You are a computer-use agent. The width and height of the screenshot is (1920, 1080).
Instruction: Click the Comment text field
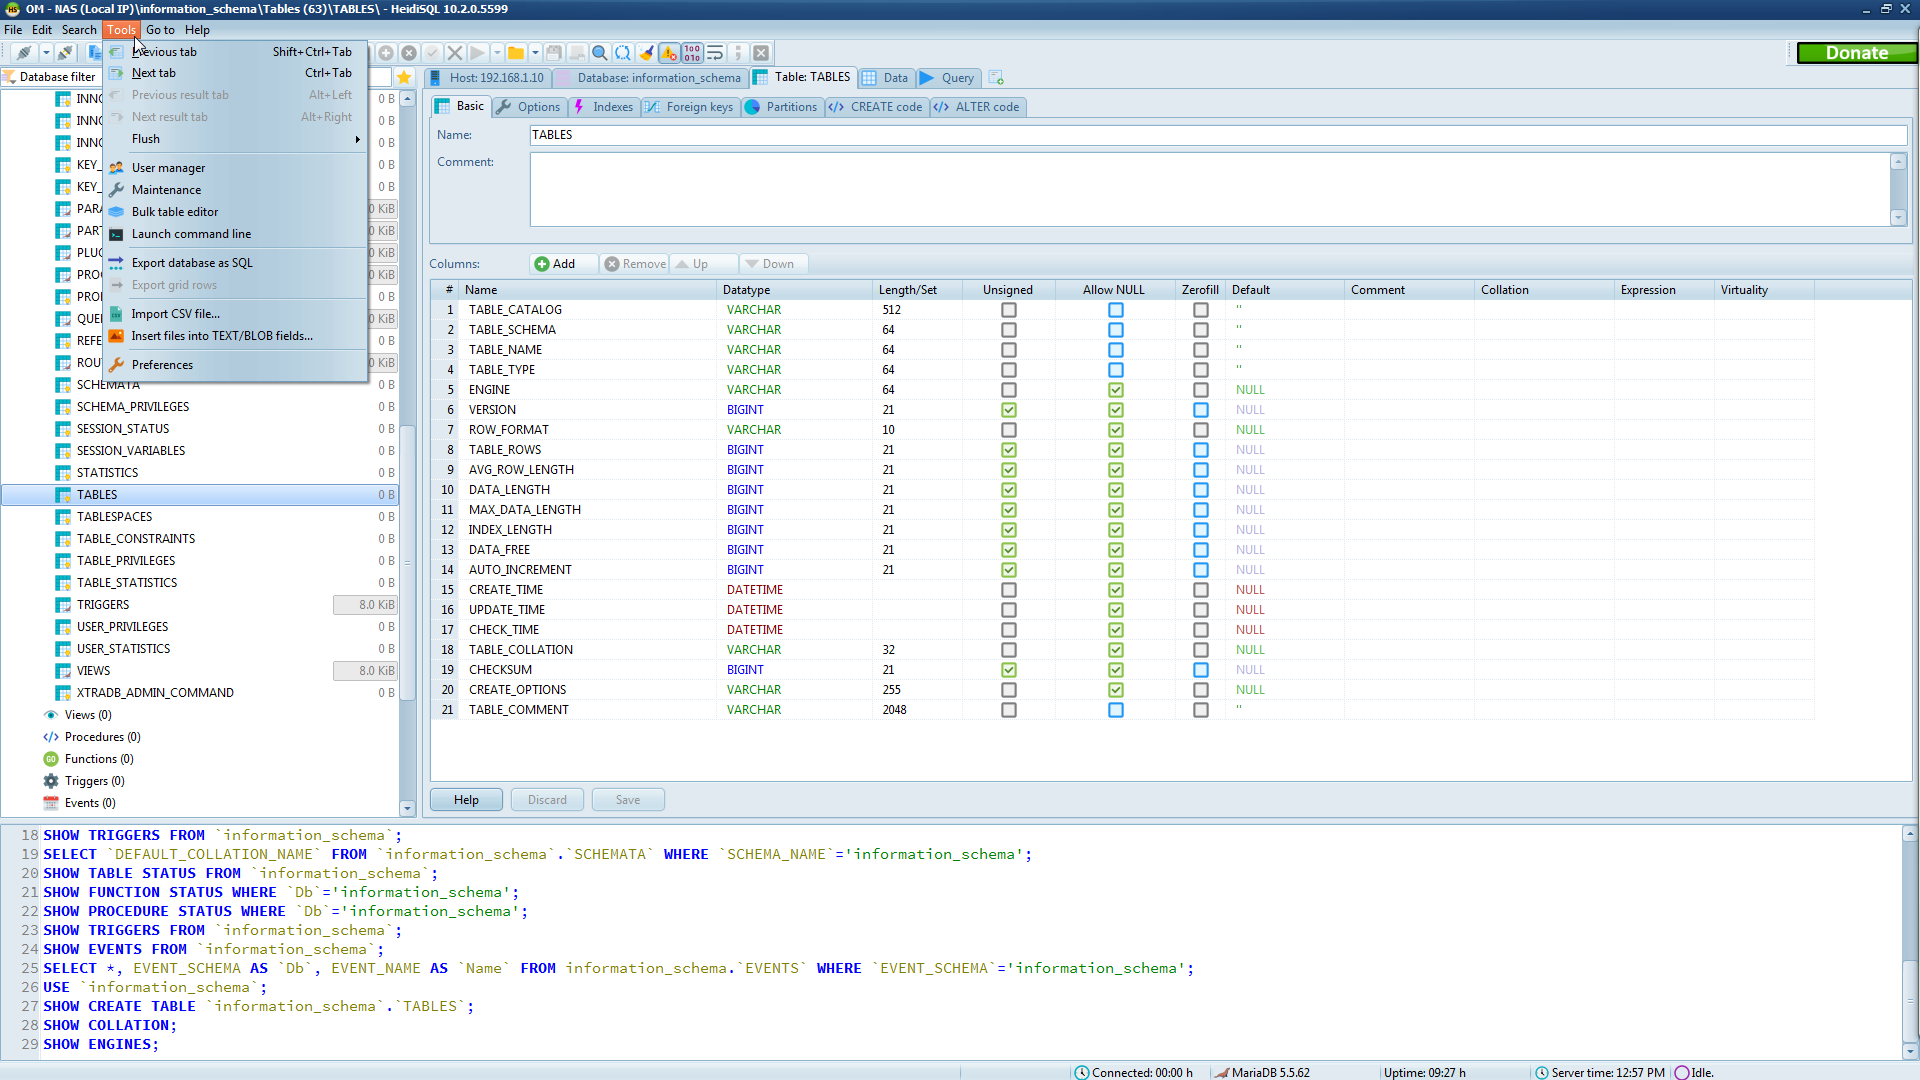pos(1209,189)
